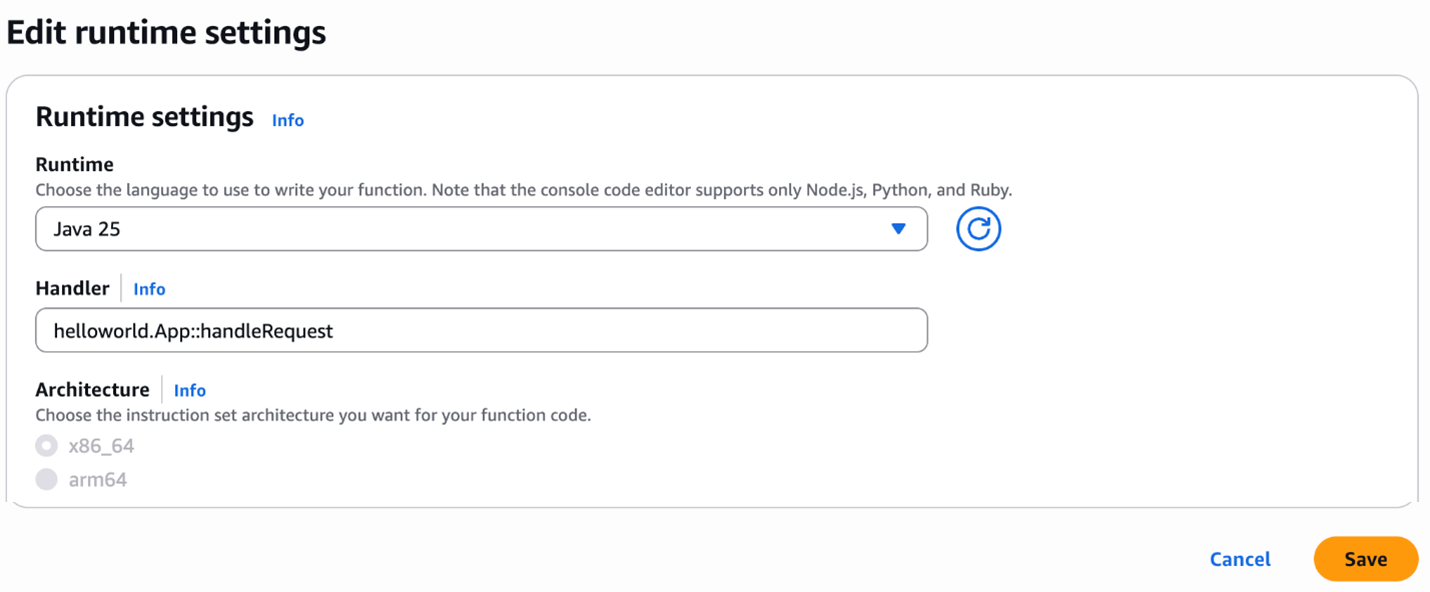Open Info link beside Runtime settings heading
Image resolution: width=1430 pixels, height=592 pixels.
tap(288, 120)
